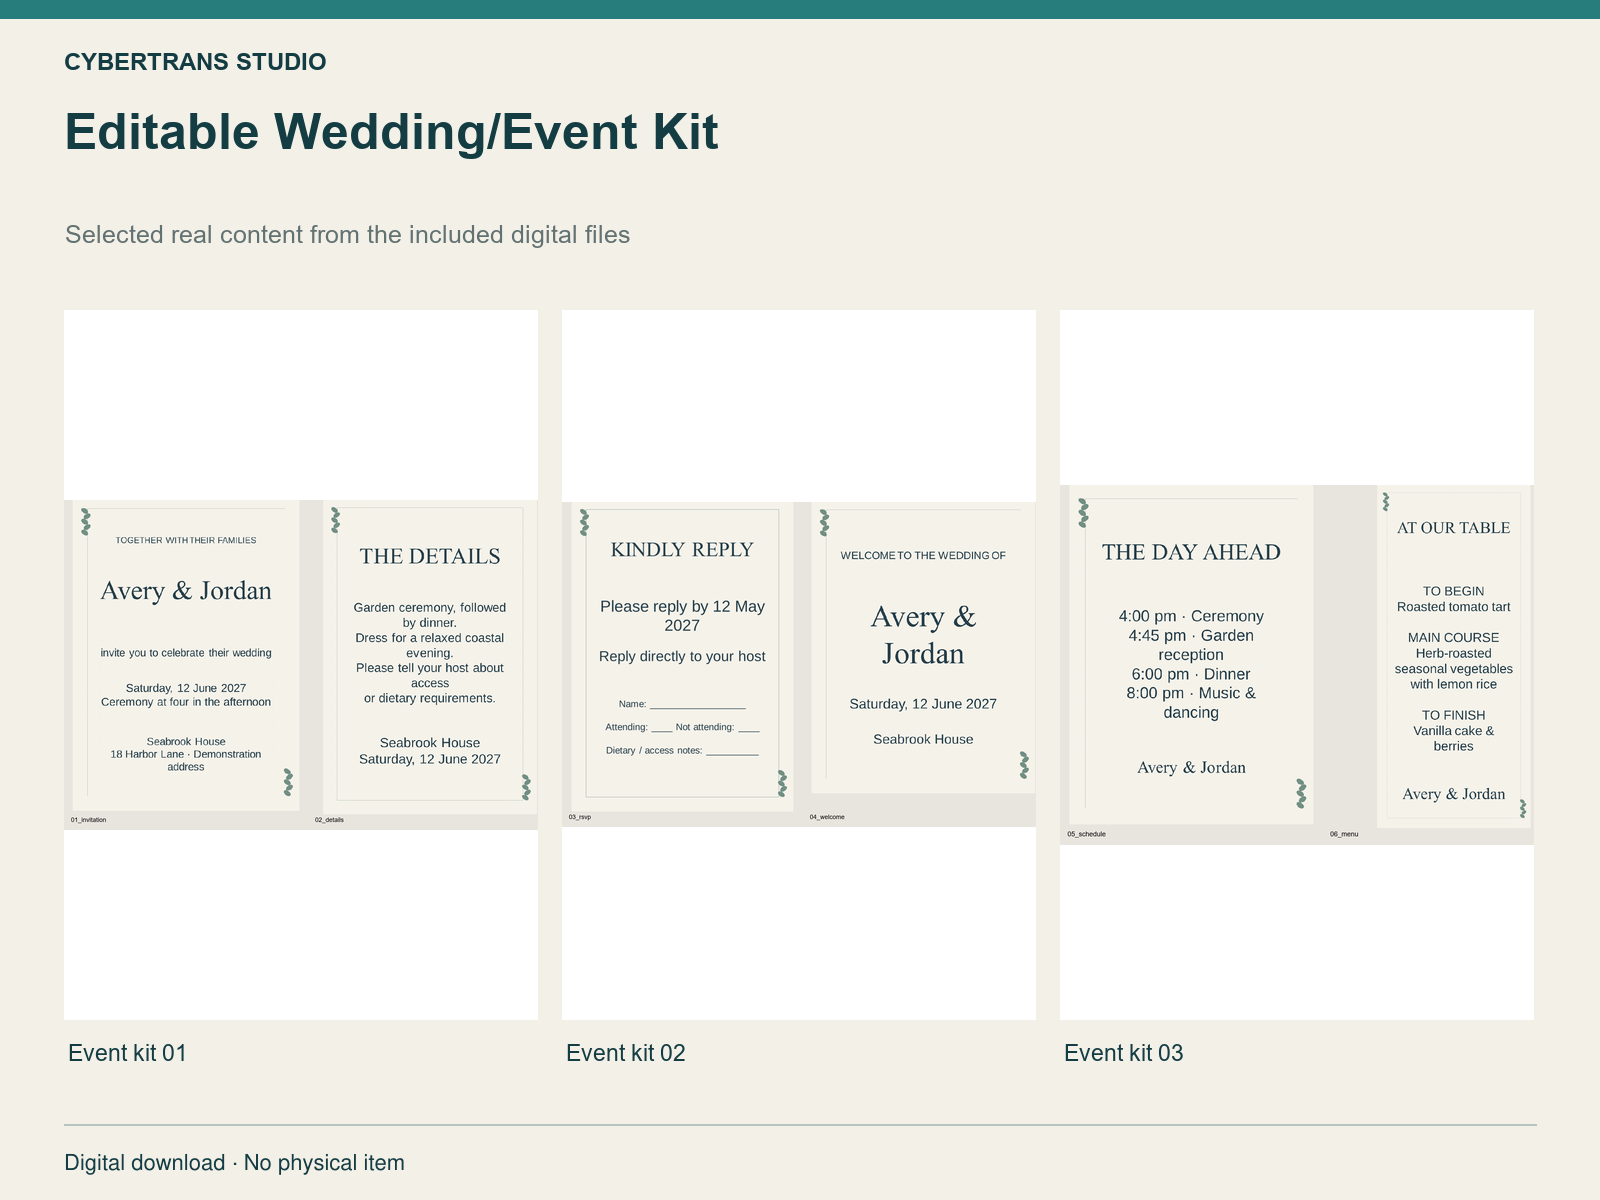
Task: Click 'Please reply by 12 May 2027' text
Action: click(x=682, y=616)
